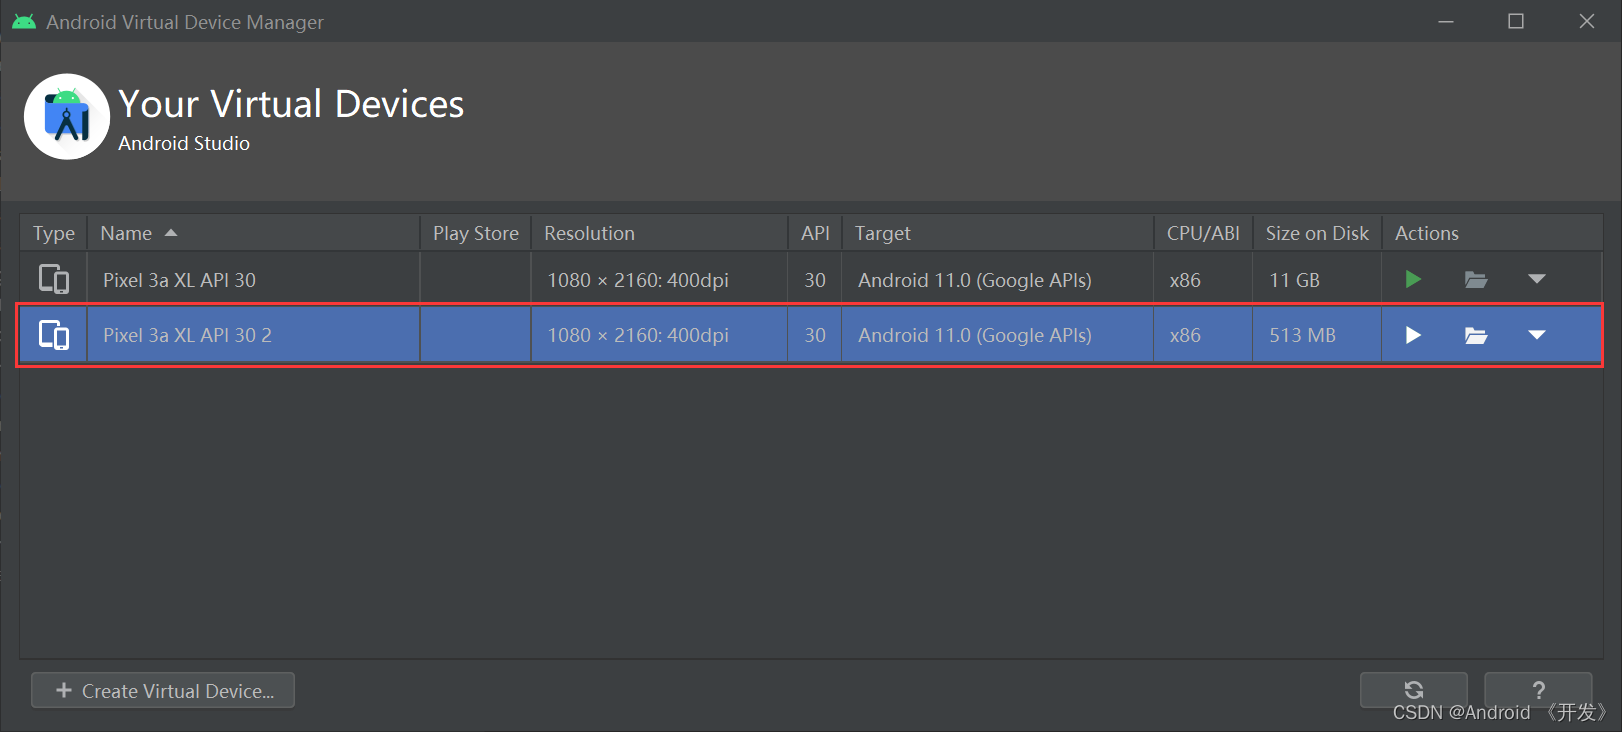Click the Create Virtual Device button
1622x732 pixels.
(x=163, y=690)
